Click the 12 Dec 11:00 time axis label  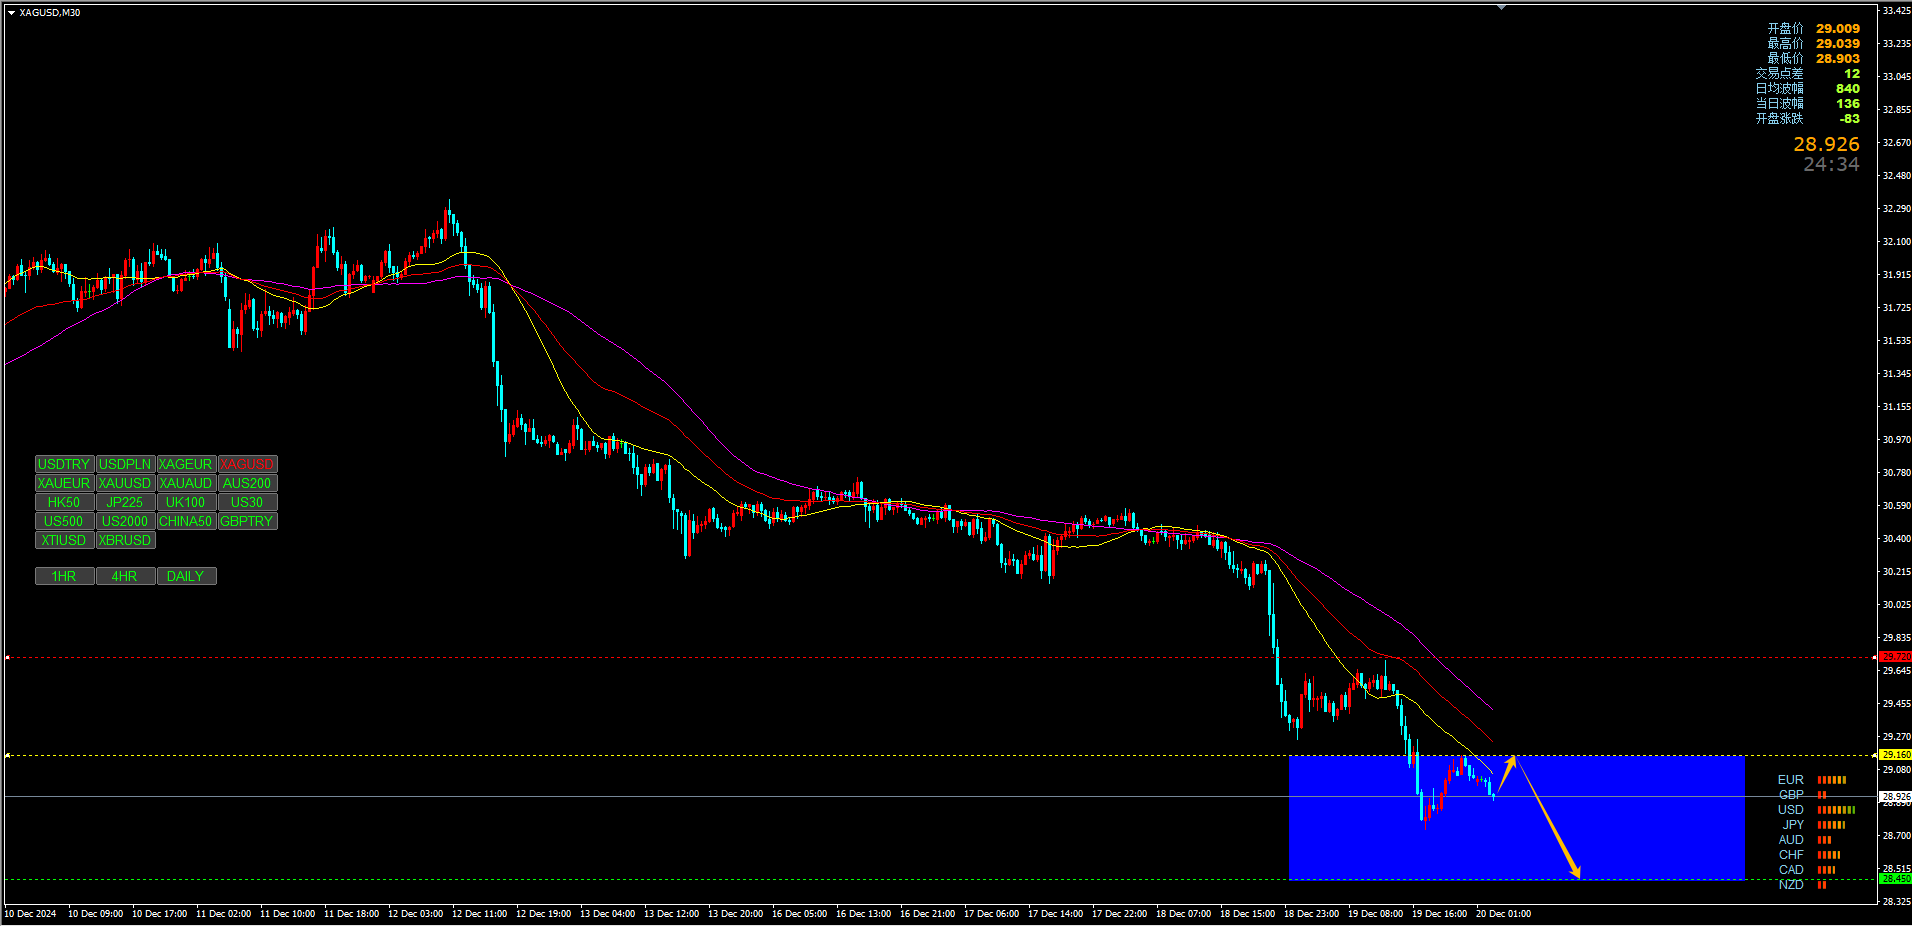click(x=479, y=914)
